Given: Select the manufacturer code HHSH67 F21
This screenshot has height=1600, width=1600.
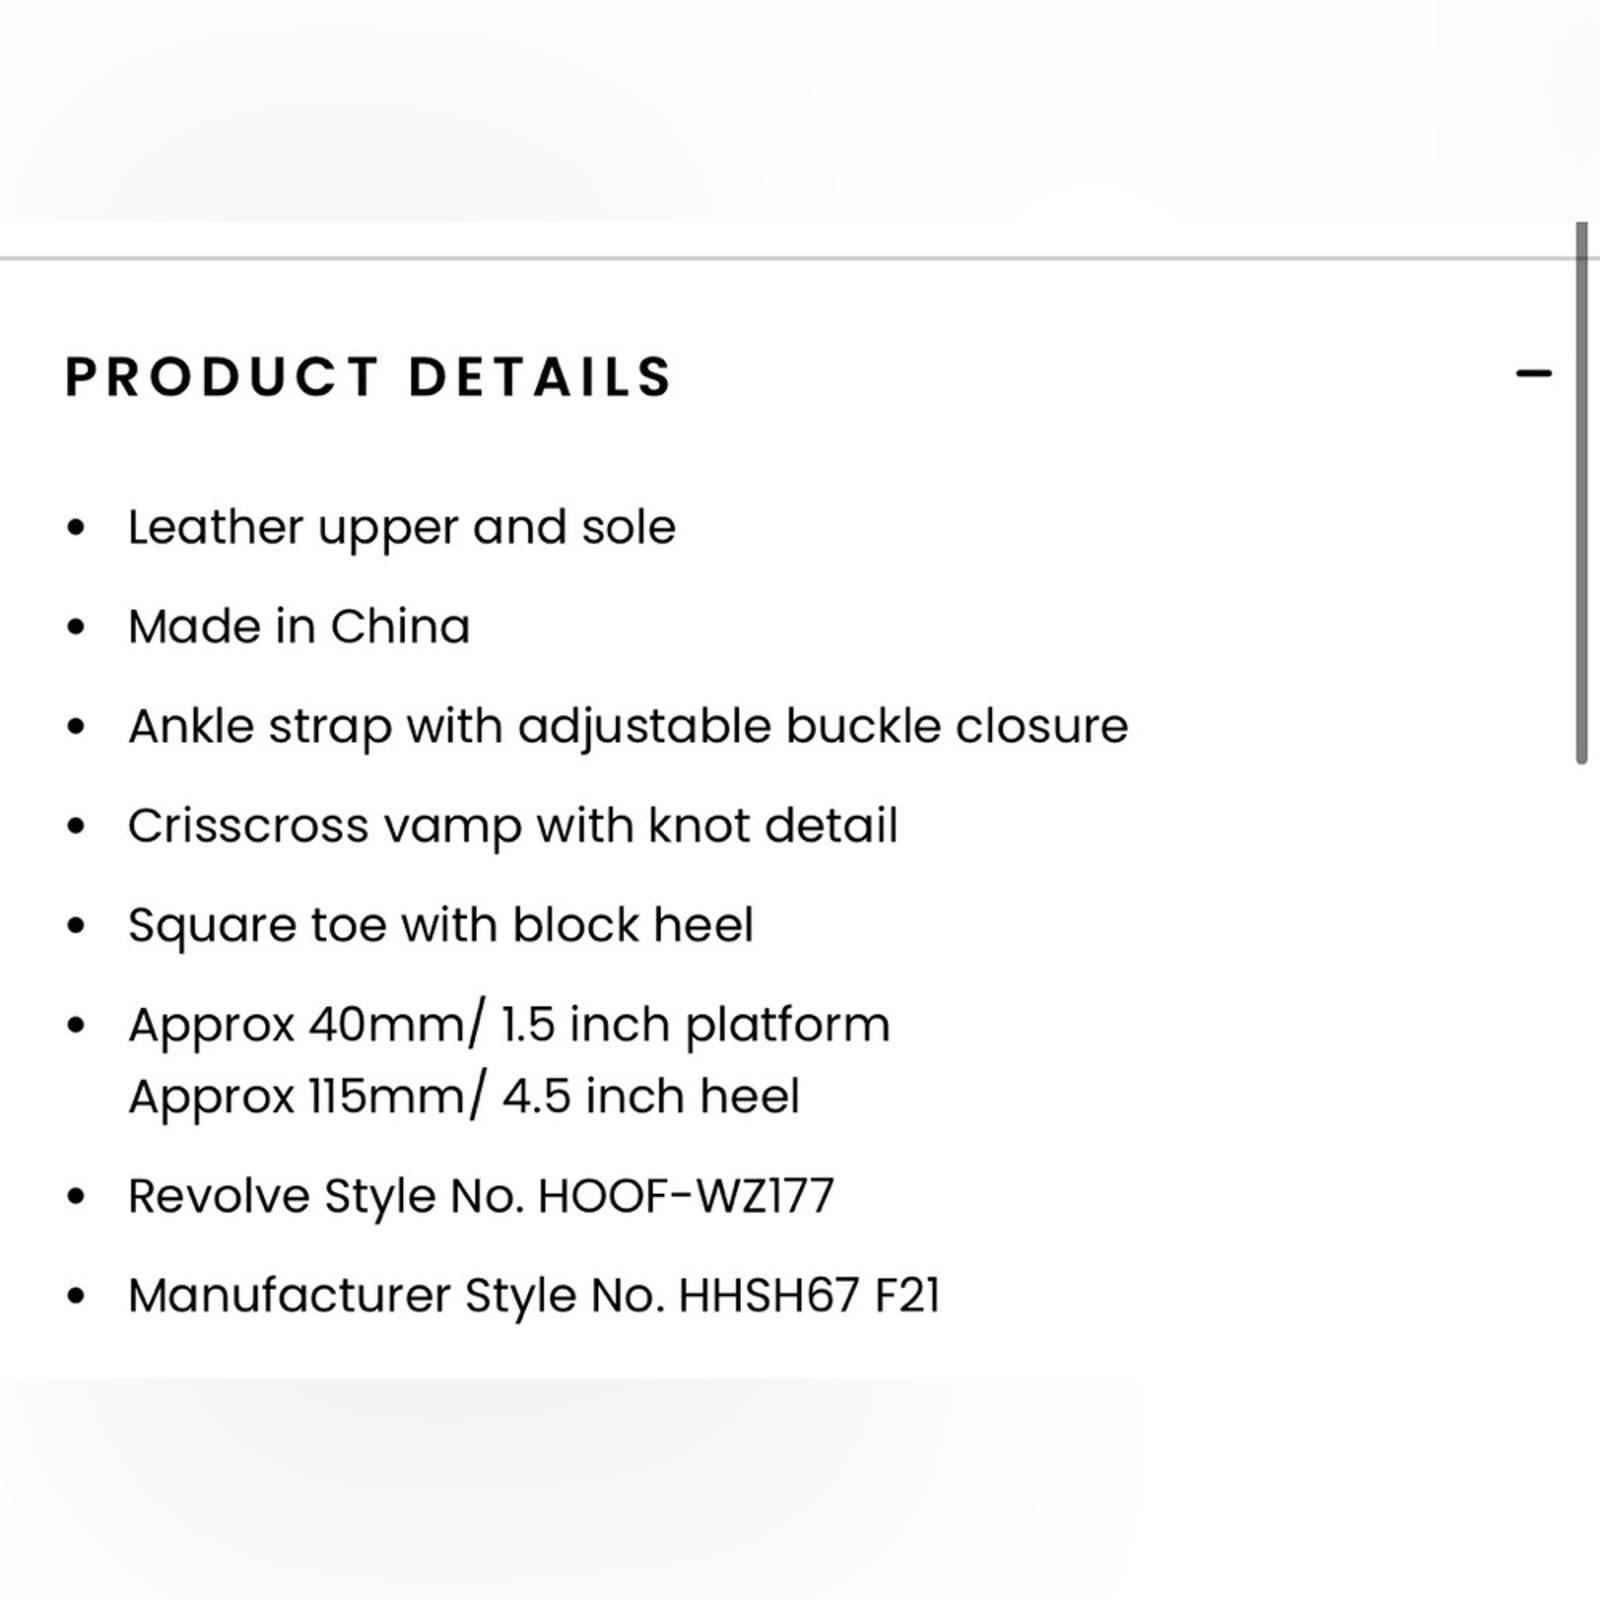Looking at the screenshot, I should (x=809, y=1296).
